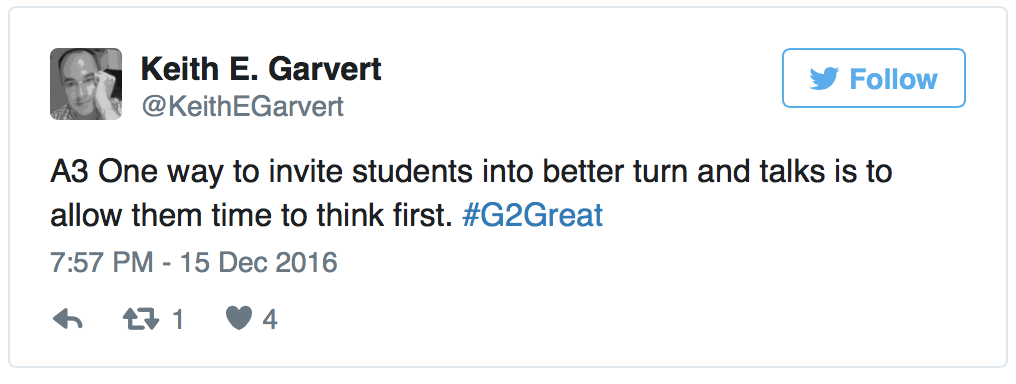Click the like count of 4
Image resolution: width=1016 pixels, height=384 pixels.
pos(270,320)
